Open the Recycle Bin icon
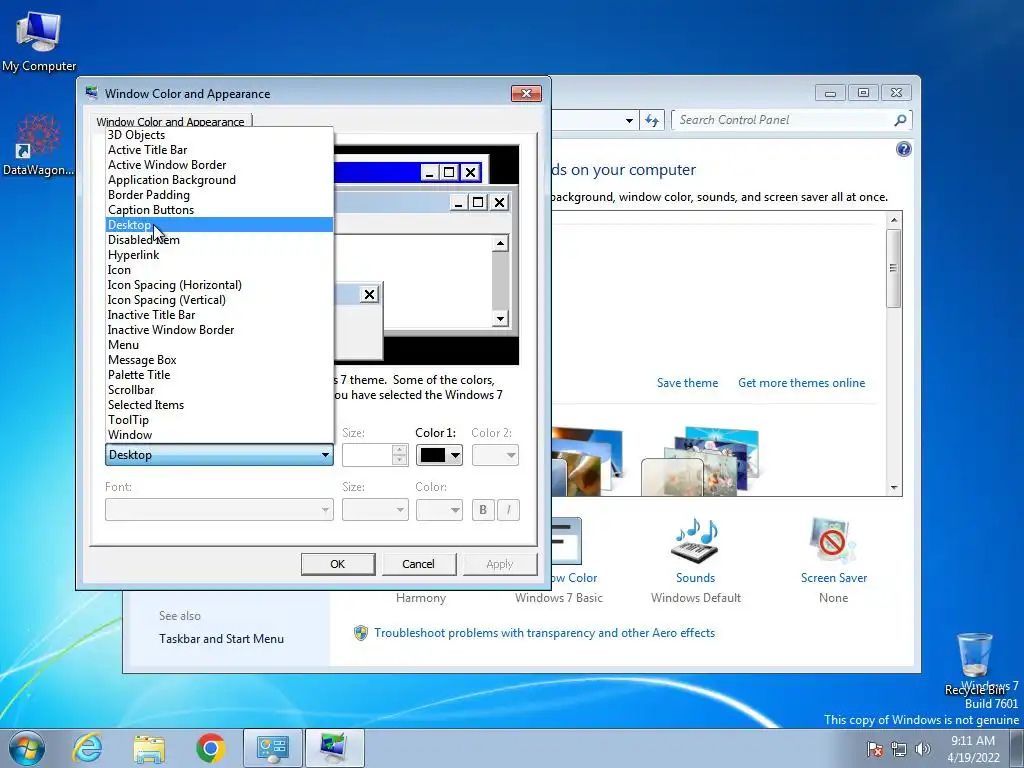This screenshot has height=768, width=1024. point(974,662)
